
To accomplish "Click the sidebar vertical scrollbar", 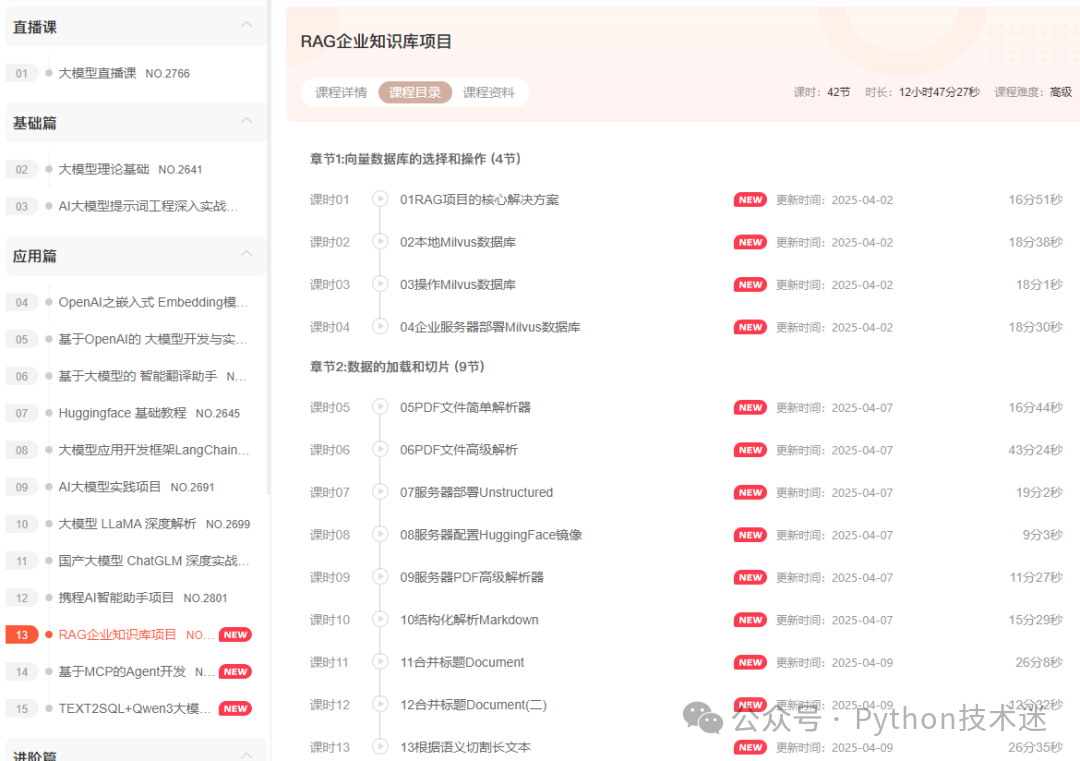I will tap(268, 248).
